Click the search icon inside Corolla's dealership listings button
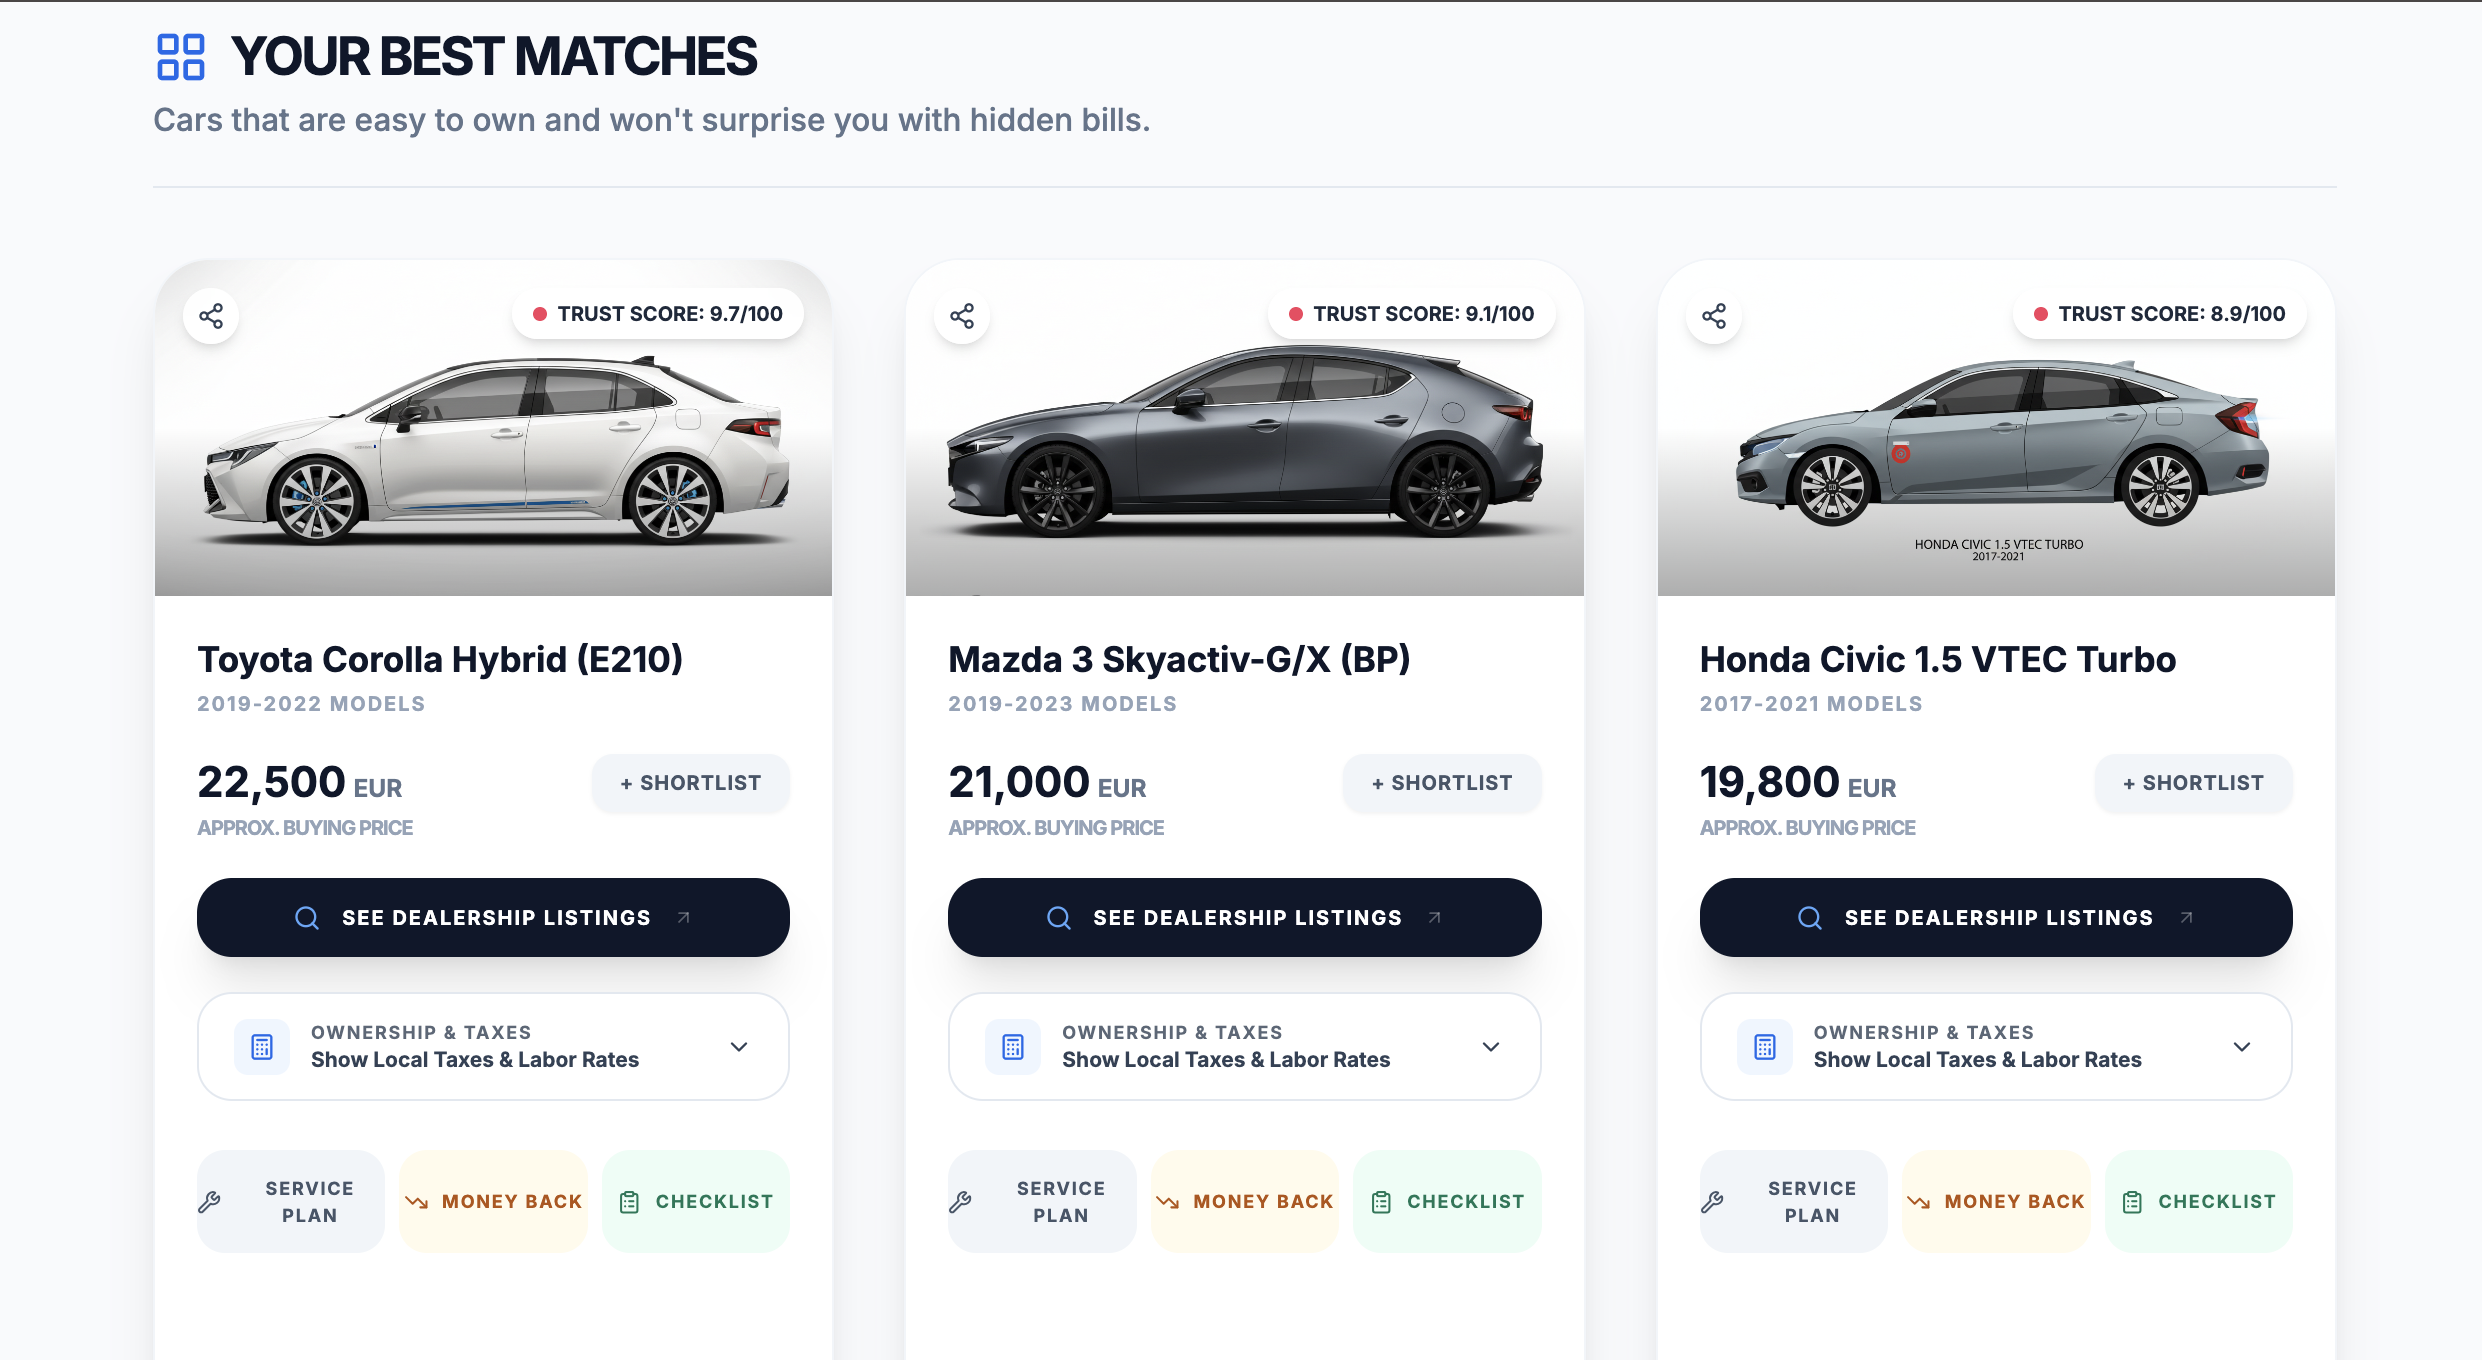Screen dimensions: 2482x1360 click(x=306, y=917)
